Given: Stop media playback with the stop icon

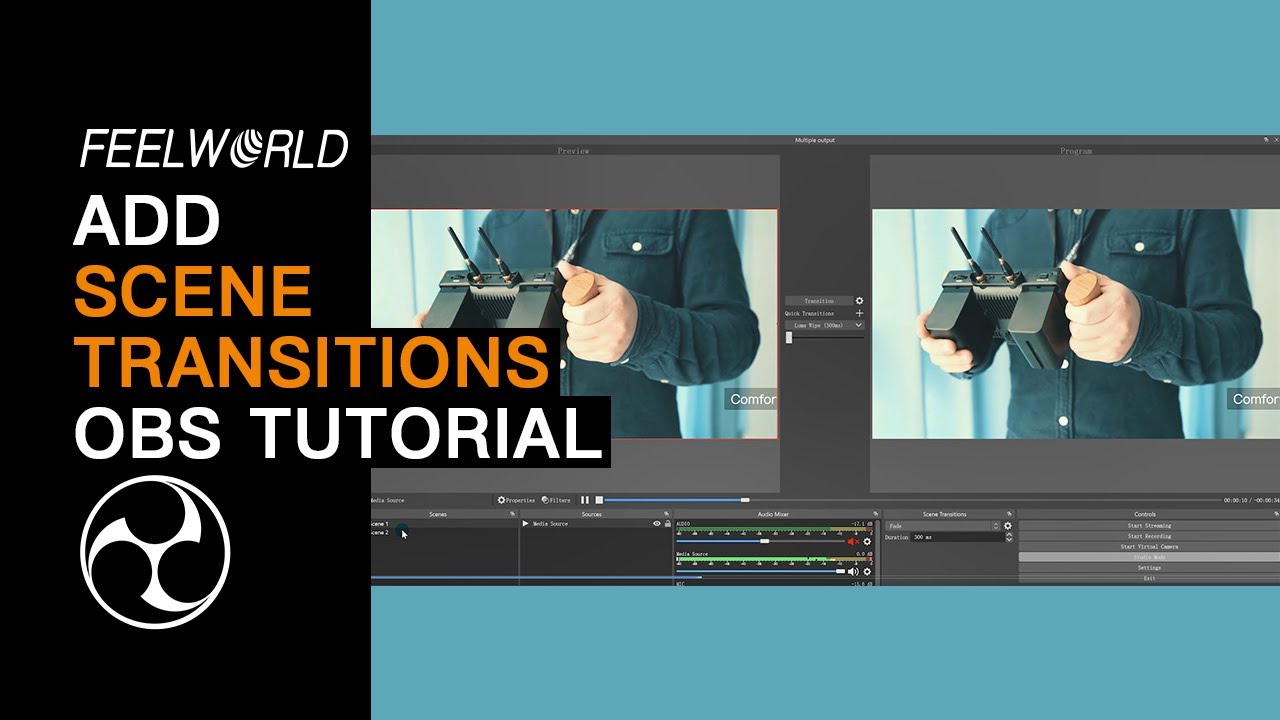Looking at the screenshot, I should [599, 500].
